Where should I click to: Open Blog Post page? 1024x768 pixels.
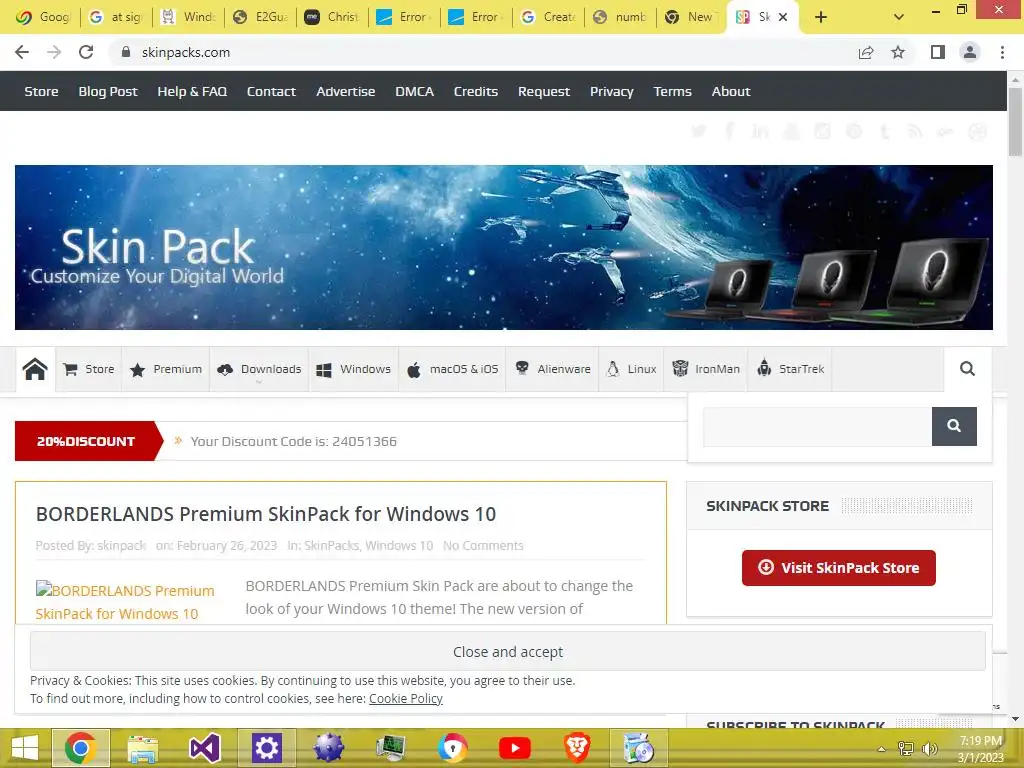tap(108, 91)
